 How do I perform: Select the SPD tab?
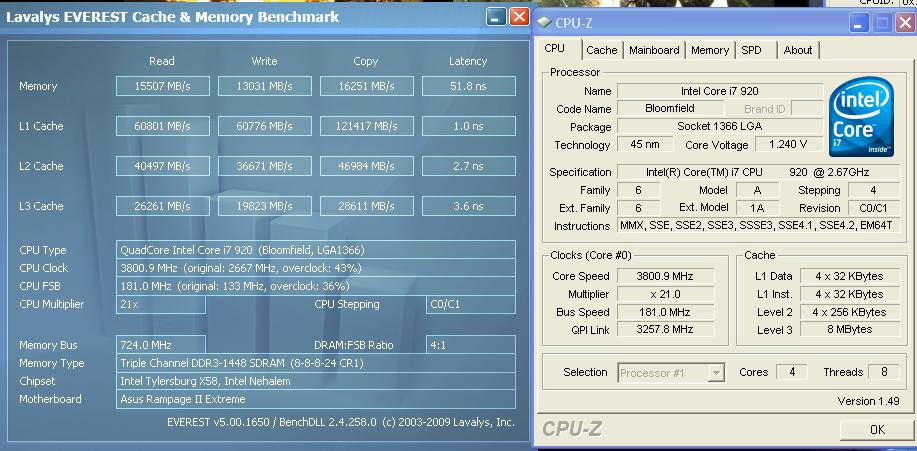(x=751, y=50)
